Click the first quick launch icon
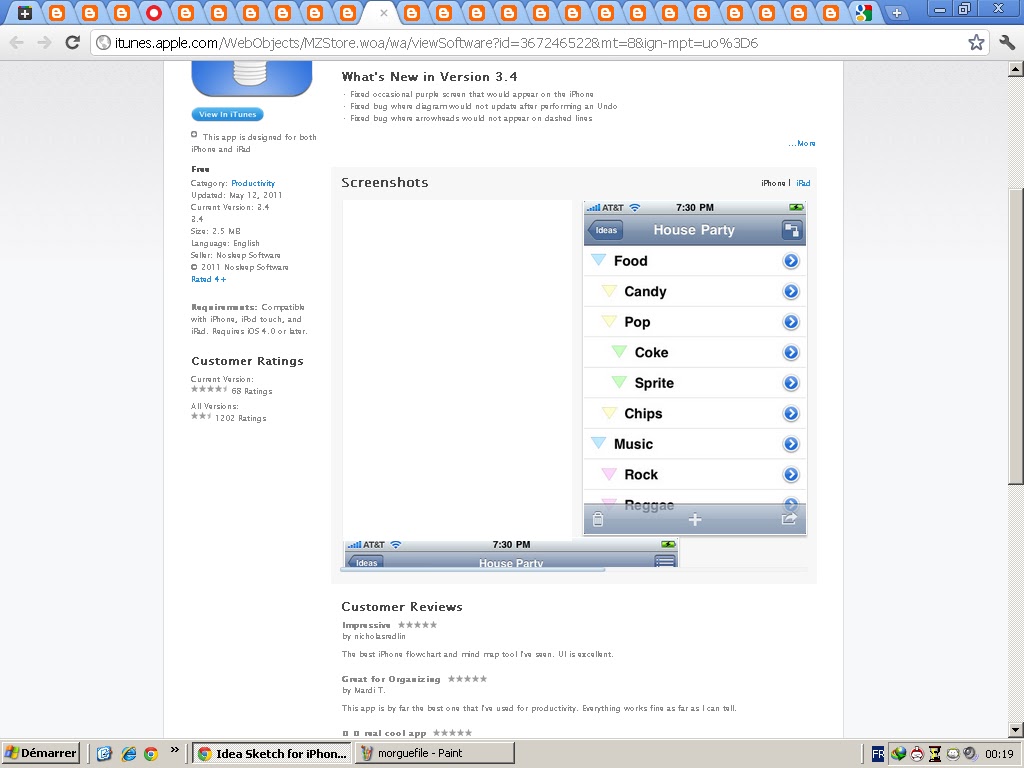 104,754
